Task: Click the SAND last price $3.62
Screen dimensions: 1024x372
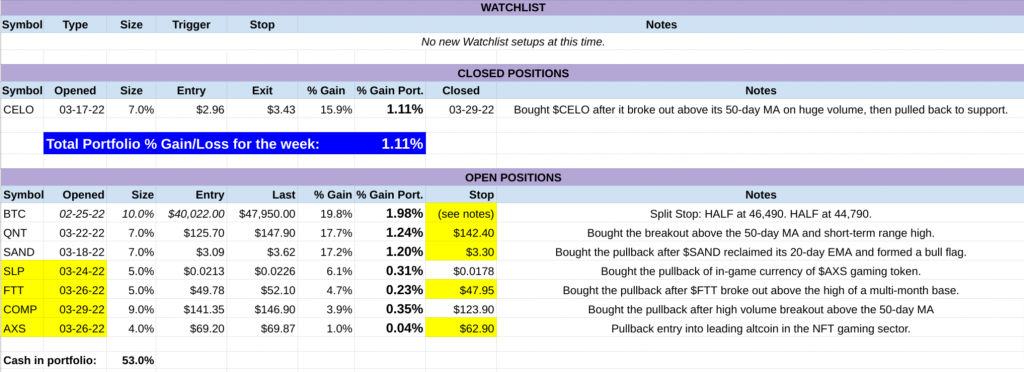Action: point(263,253)
